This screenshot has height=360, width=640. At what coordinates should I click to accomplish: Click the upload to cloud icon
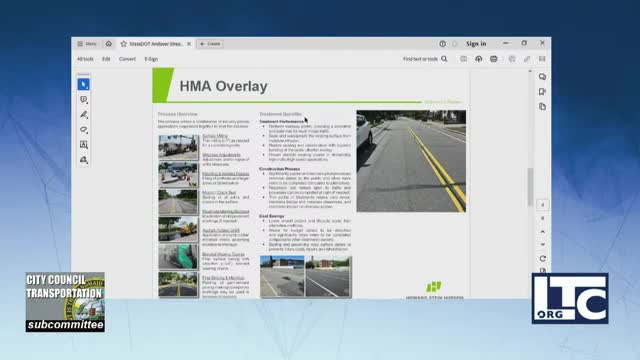point(479,59)
